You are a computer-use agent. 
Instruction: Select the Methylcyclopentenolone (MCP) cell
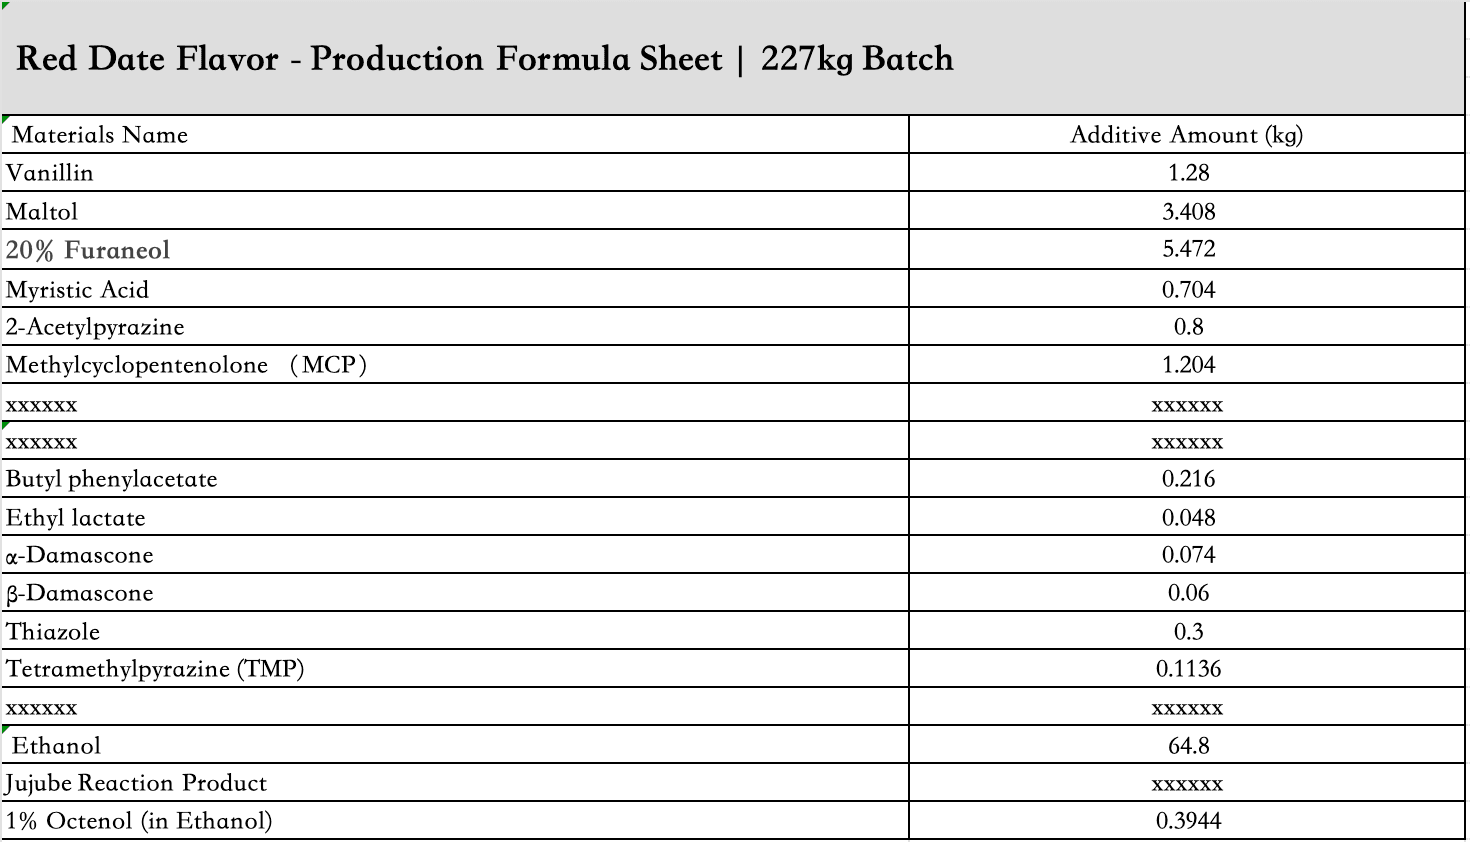(455, 364)
